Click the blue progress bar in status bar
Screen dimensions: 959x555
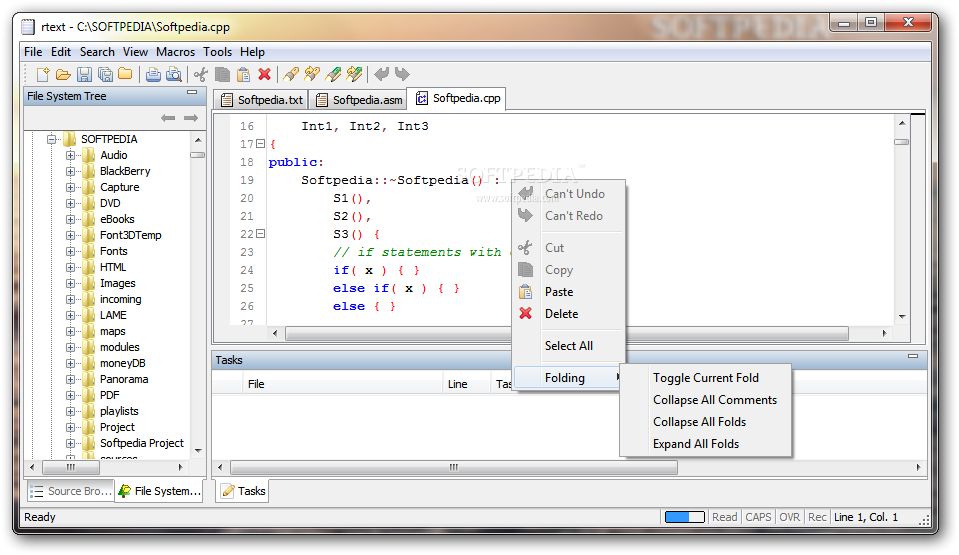click(685, 517)
